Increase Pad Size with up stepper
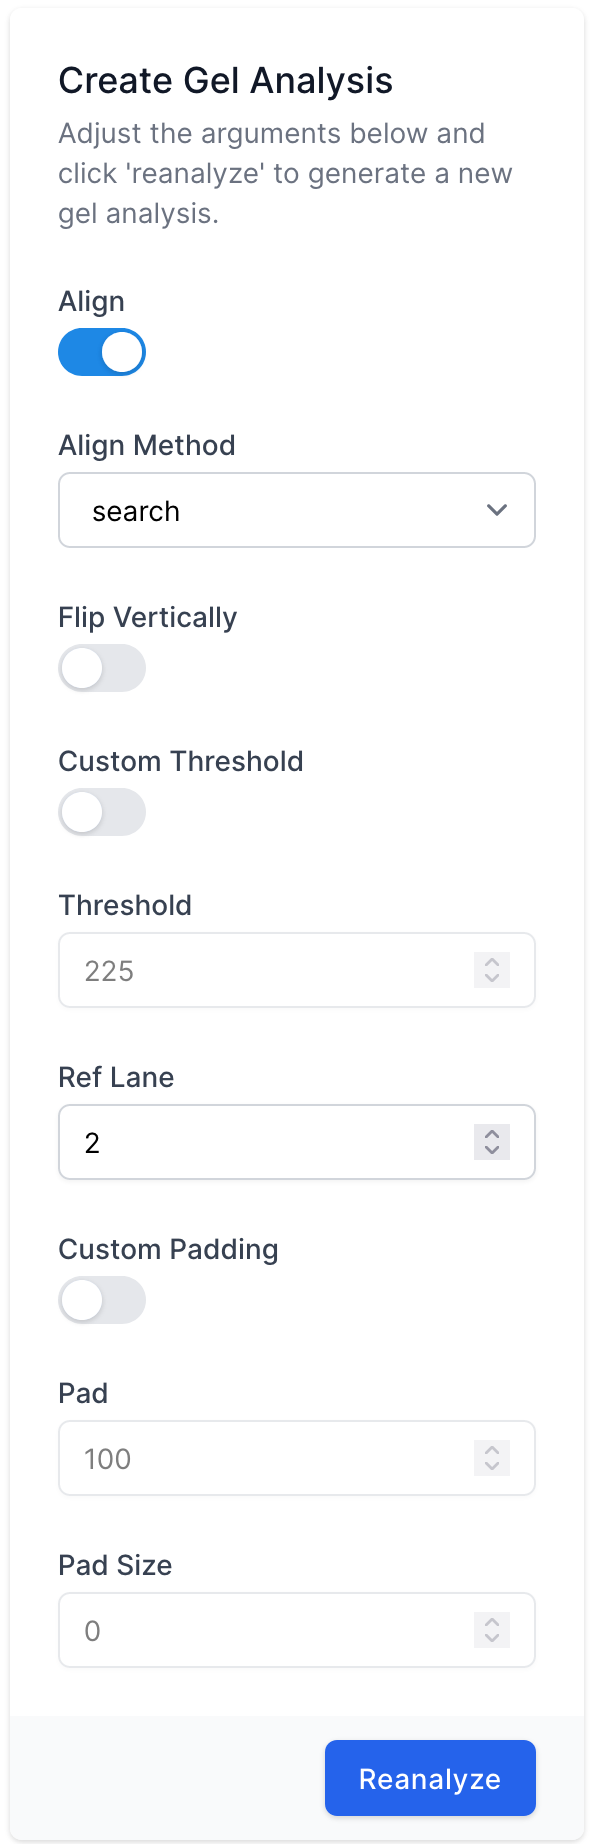594x1844 pixels. (x=492, y=1622)
